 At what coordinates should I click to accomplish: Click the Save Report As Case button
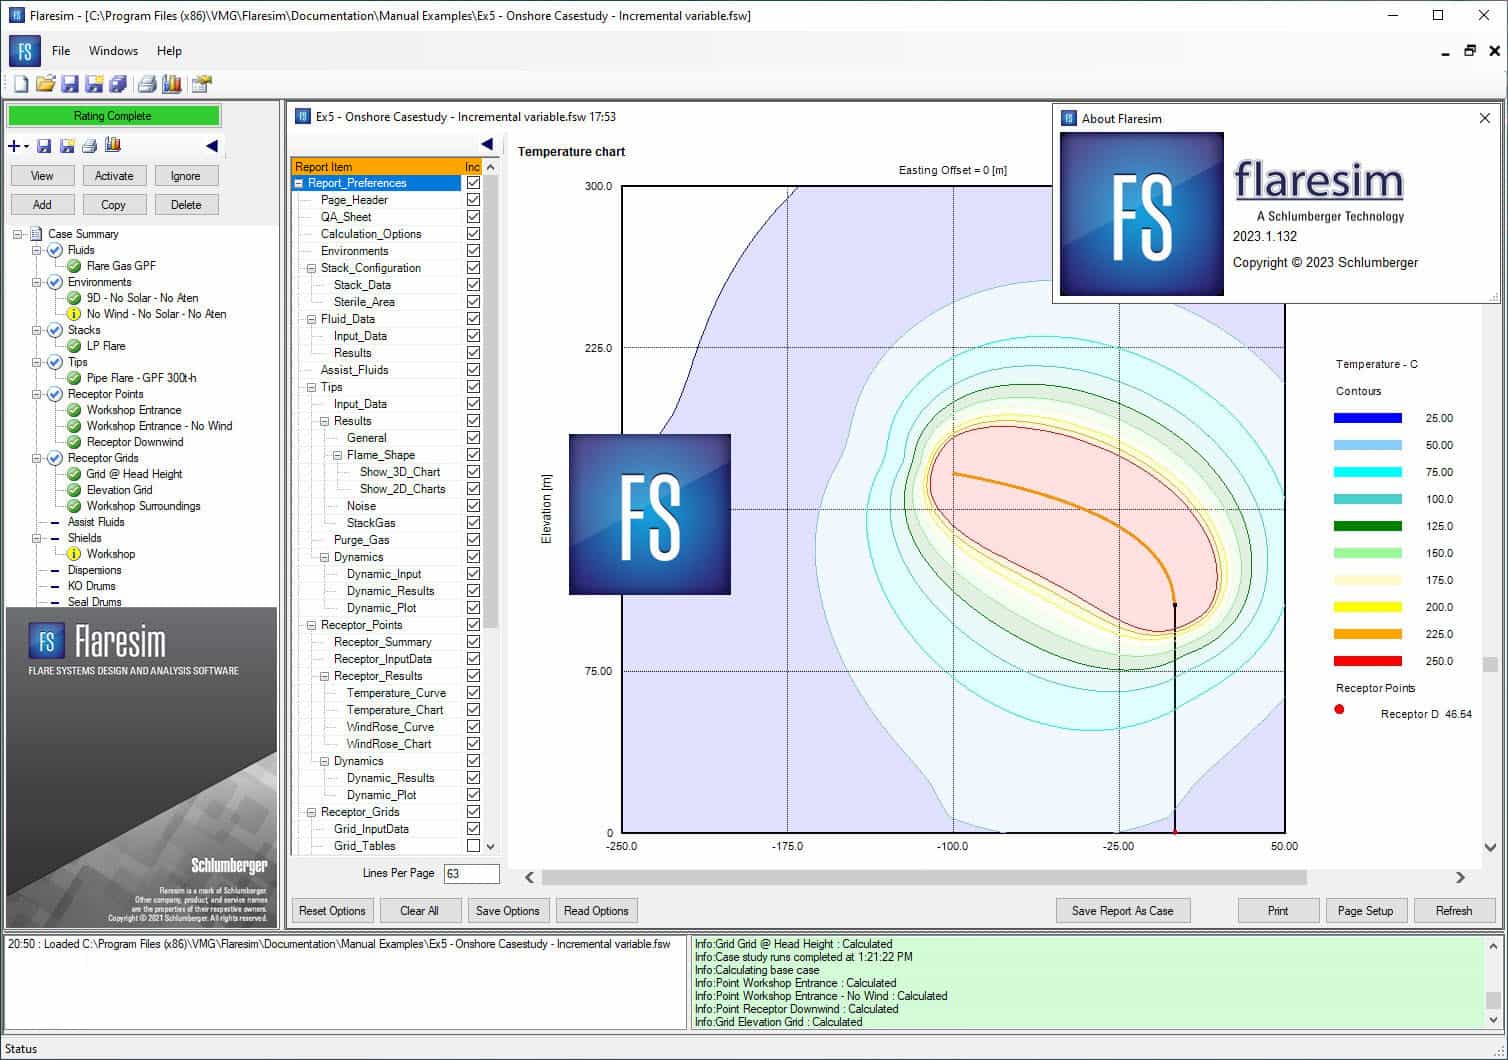pyautogui.click(x=1122, y=911)
